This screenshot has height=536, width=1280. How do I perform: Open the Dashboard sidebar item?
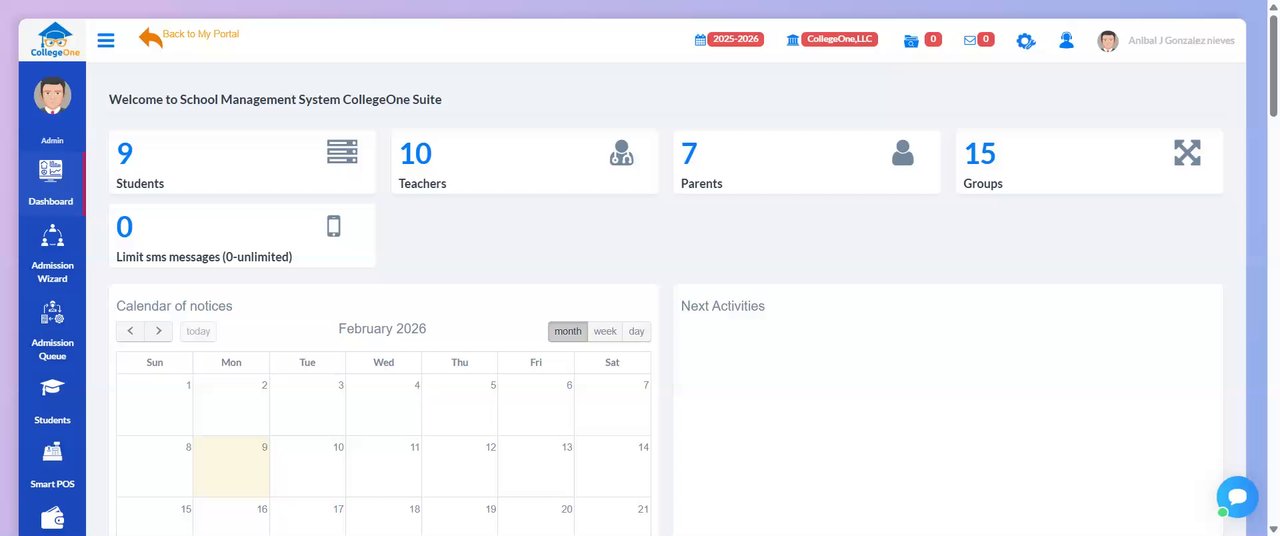tap(51, 182)
